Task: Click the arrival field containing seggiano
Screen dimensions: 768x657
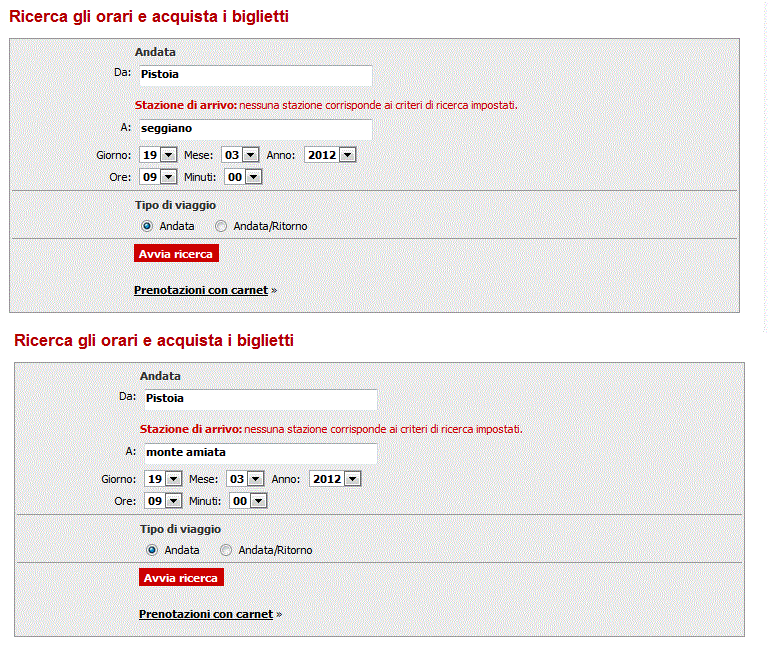Action: [254, 129]
